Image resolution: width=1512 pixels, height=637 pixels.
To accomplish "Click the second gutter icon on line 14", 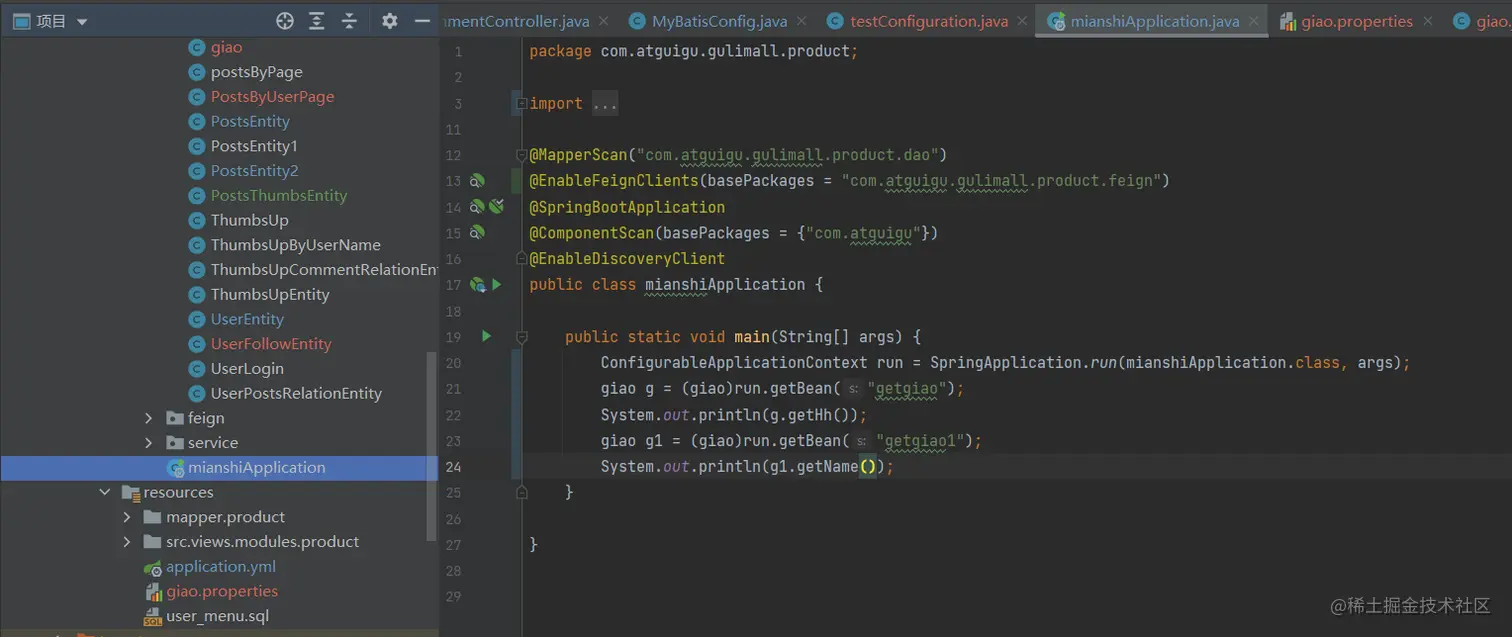I will coord(496,207).
